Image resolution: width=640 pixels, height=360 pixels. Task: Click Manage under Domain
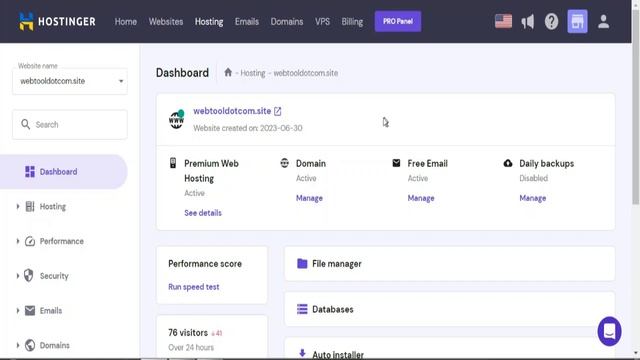tap(309, 198)
